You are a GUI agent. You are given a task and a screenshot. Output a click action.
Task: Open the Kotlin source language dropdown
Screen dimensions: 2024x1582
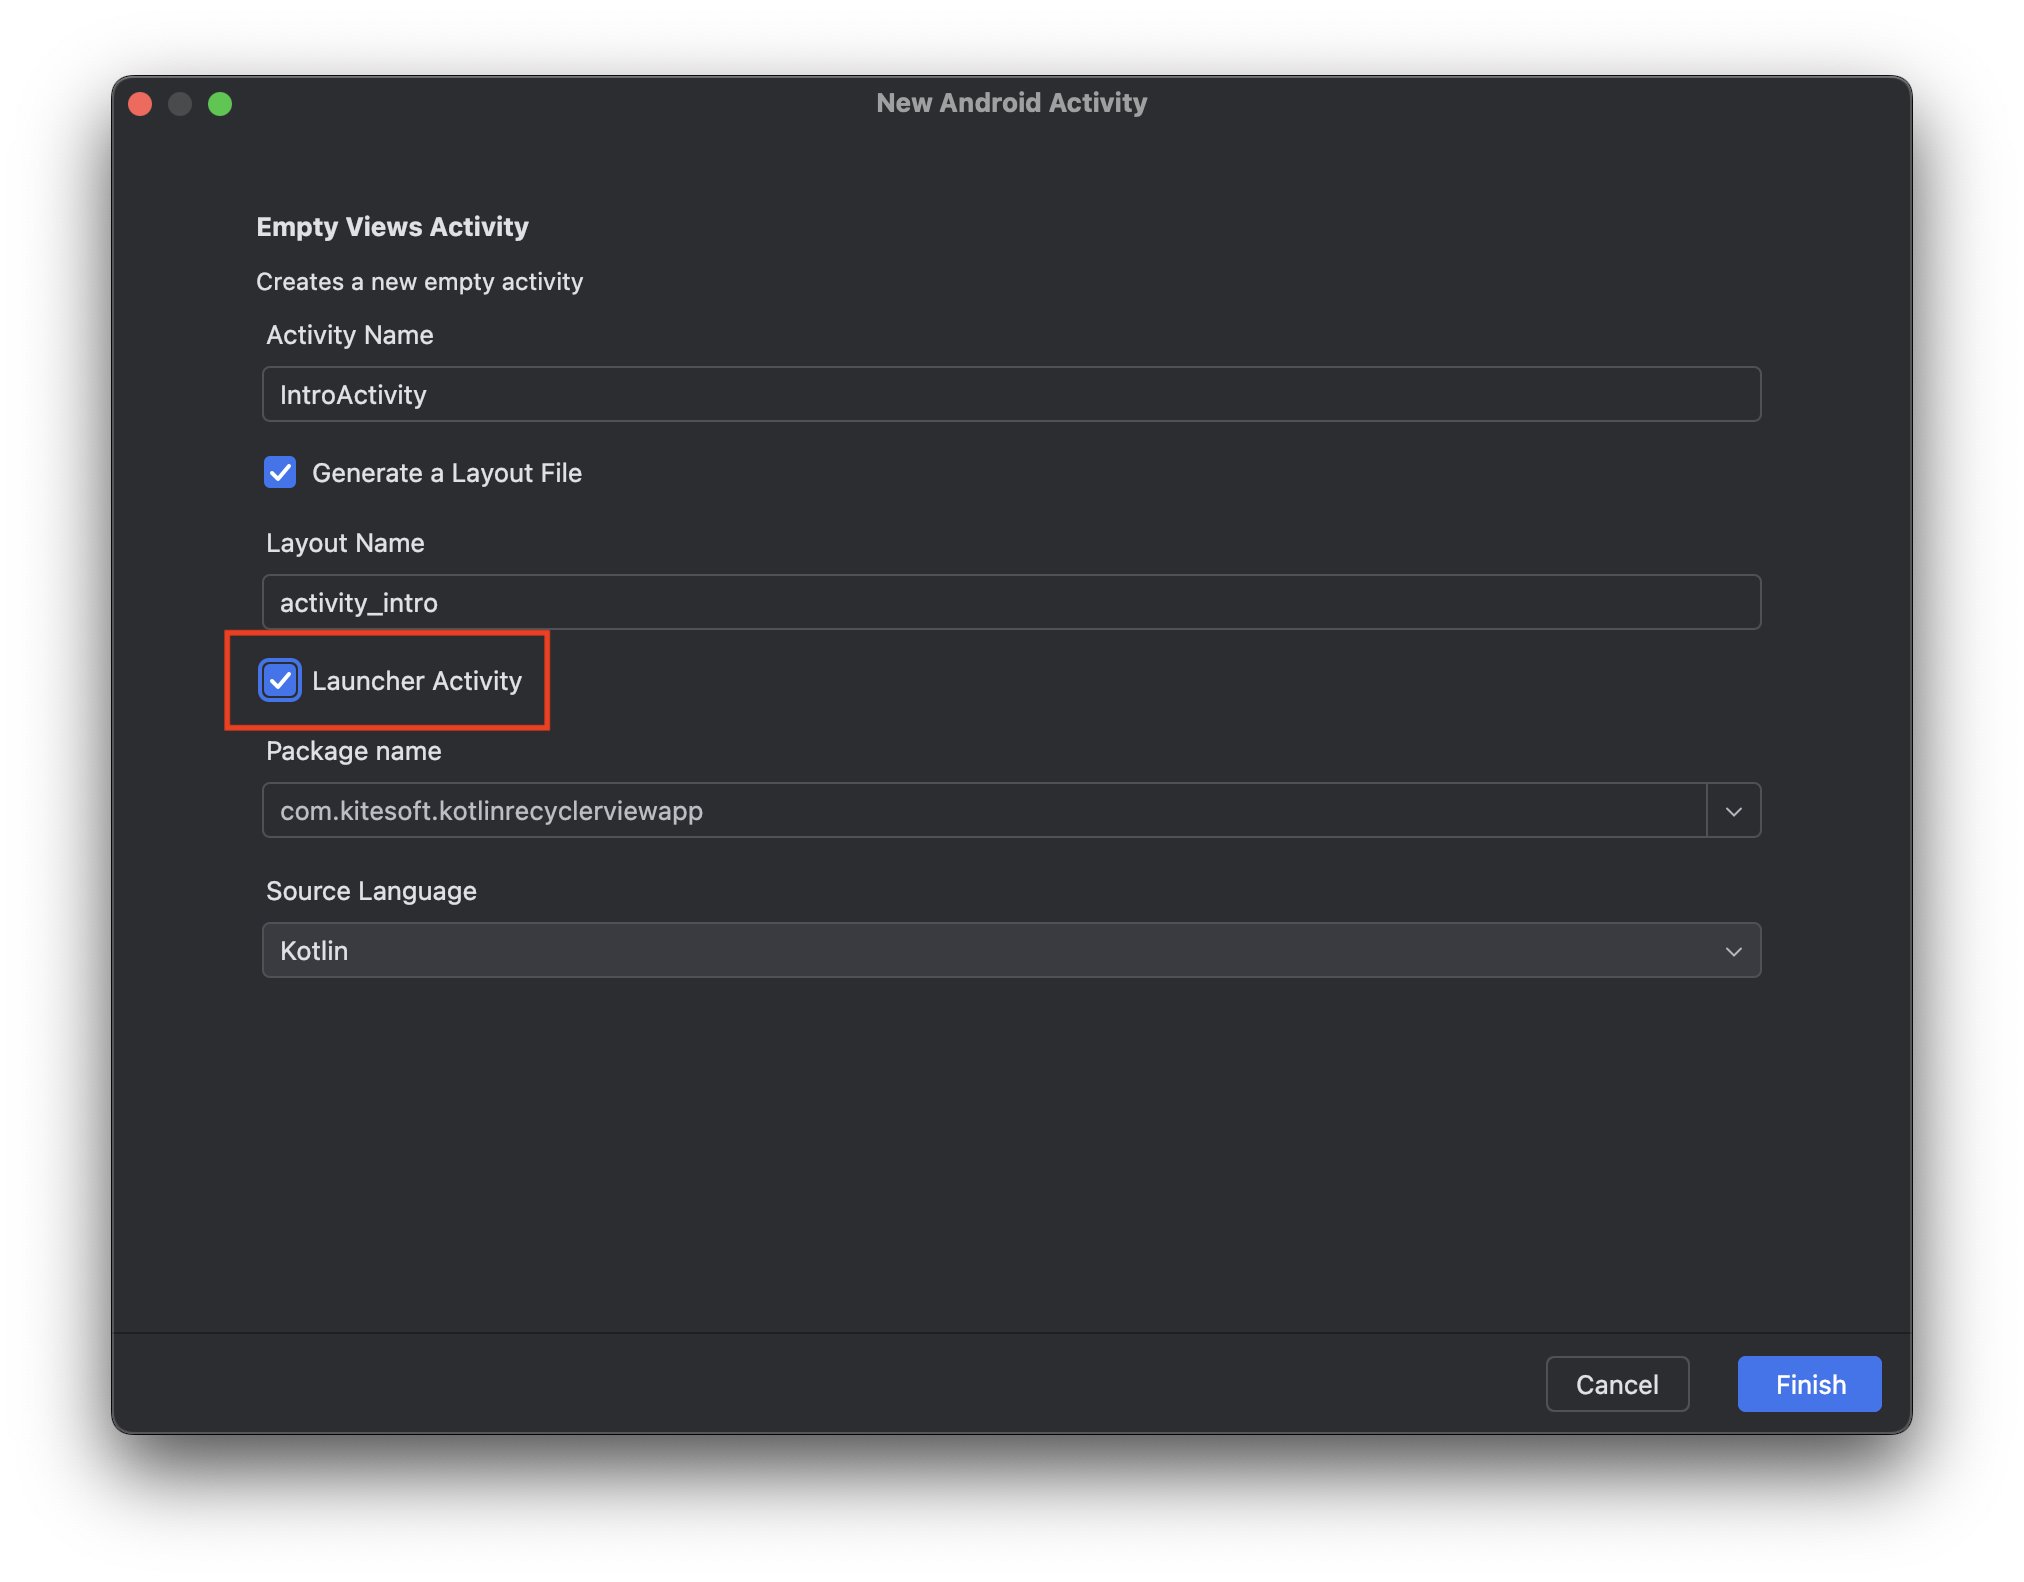click(x=1010, y=951)
